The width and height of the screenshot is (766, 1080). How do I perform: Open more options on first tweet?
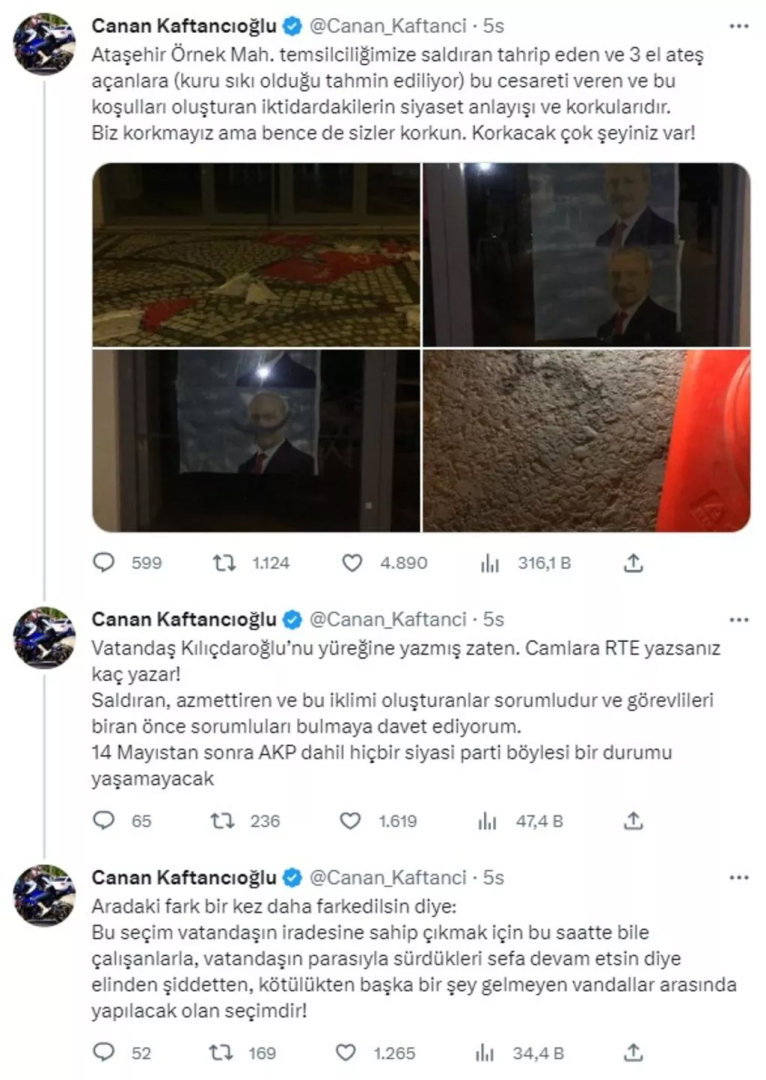738,24
